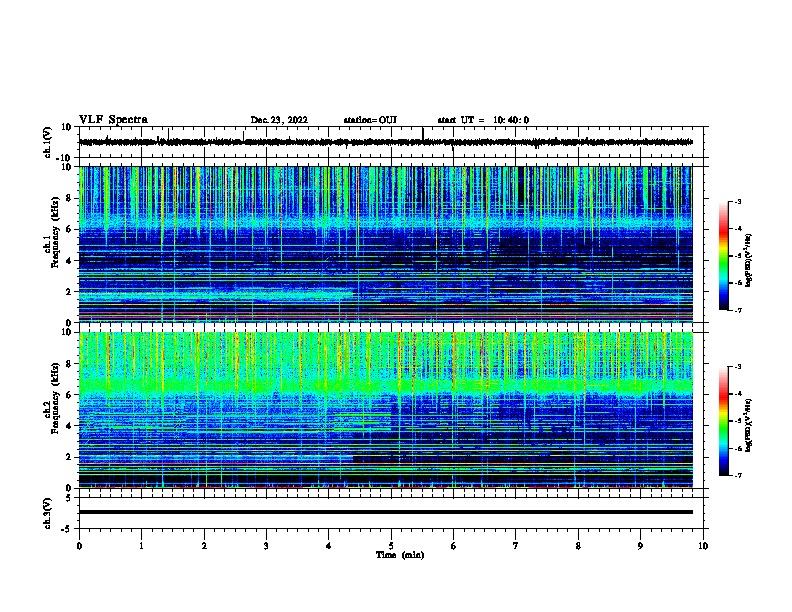Click inside the ch.2 spectrogram panel
This screenshot has width=792, height=612.
click(x=385, y=410)
